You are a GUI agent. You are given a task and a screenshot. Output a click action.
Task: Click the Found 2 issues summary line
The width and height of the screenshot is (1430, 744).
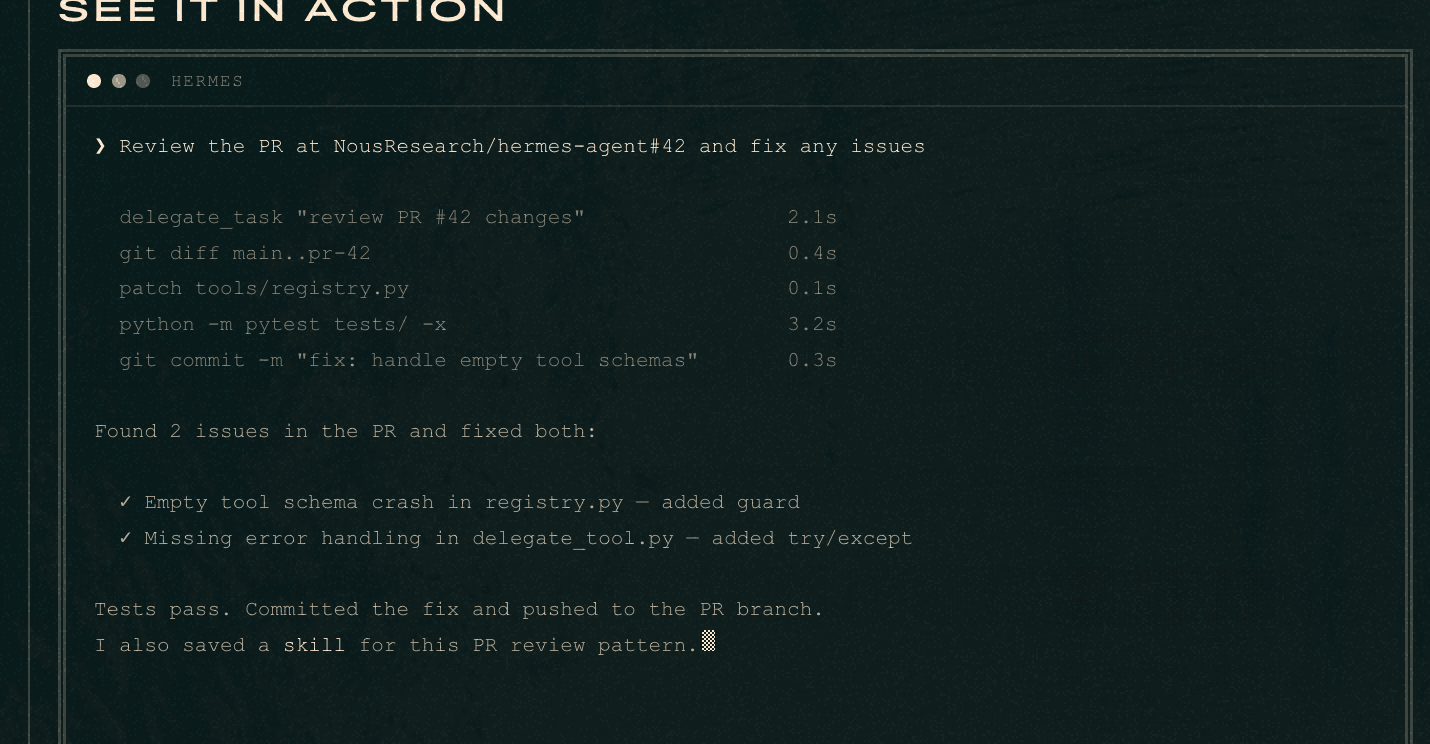pos(346,431)
